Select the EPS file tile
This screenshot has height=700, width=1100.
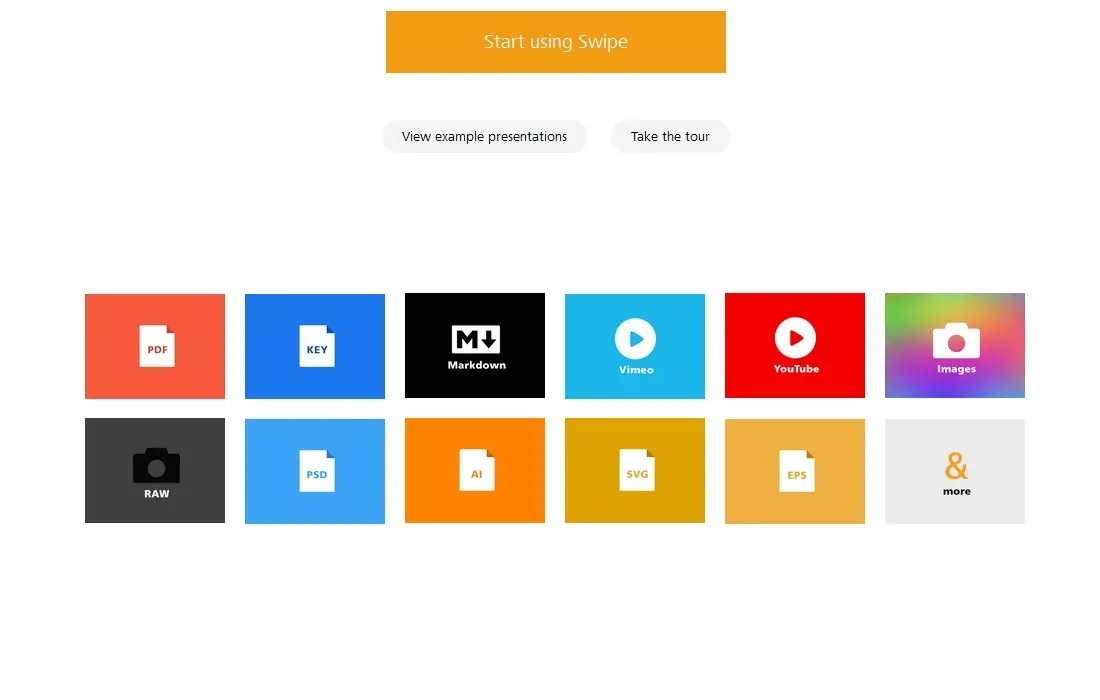tap(795, 471)
